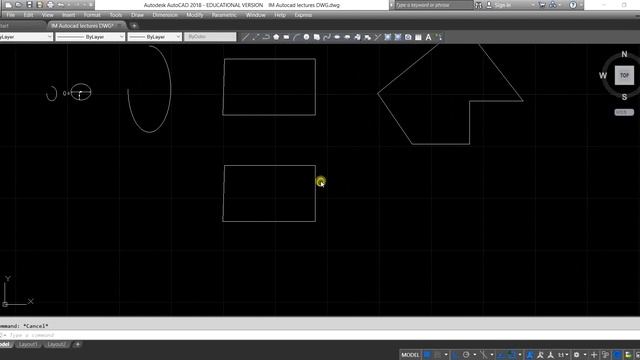The width and height of the screenshot is (640, 360).
Task: Open the ByColor plot style dropdown
Action: point(210,37)
